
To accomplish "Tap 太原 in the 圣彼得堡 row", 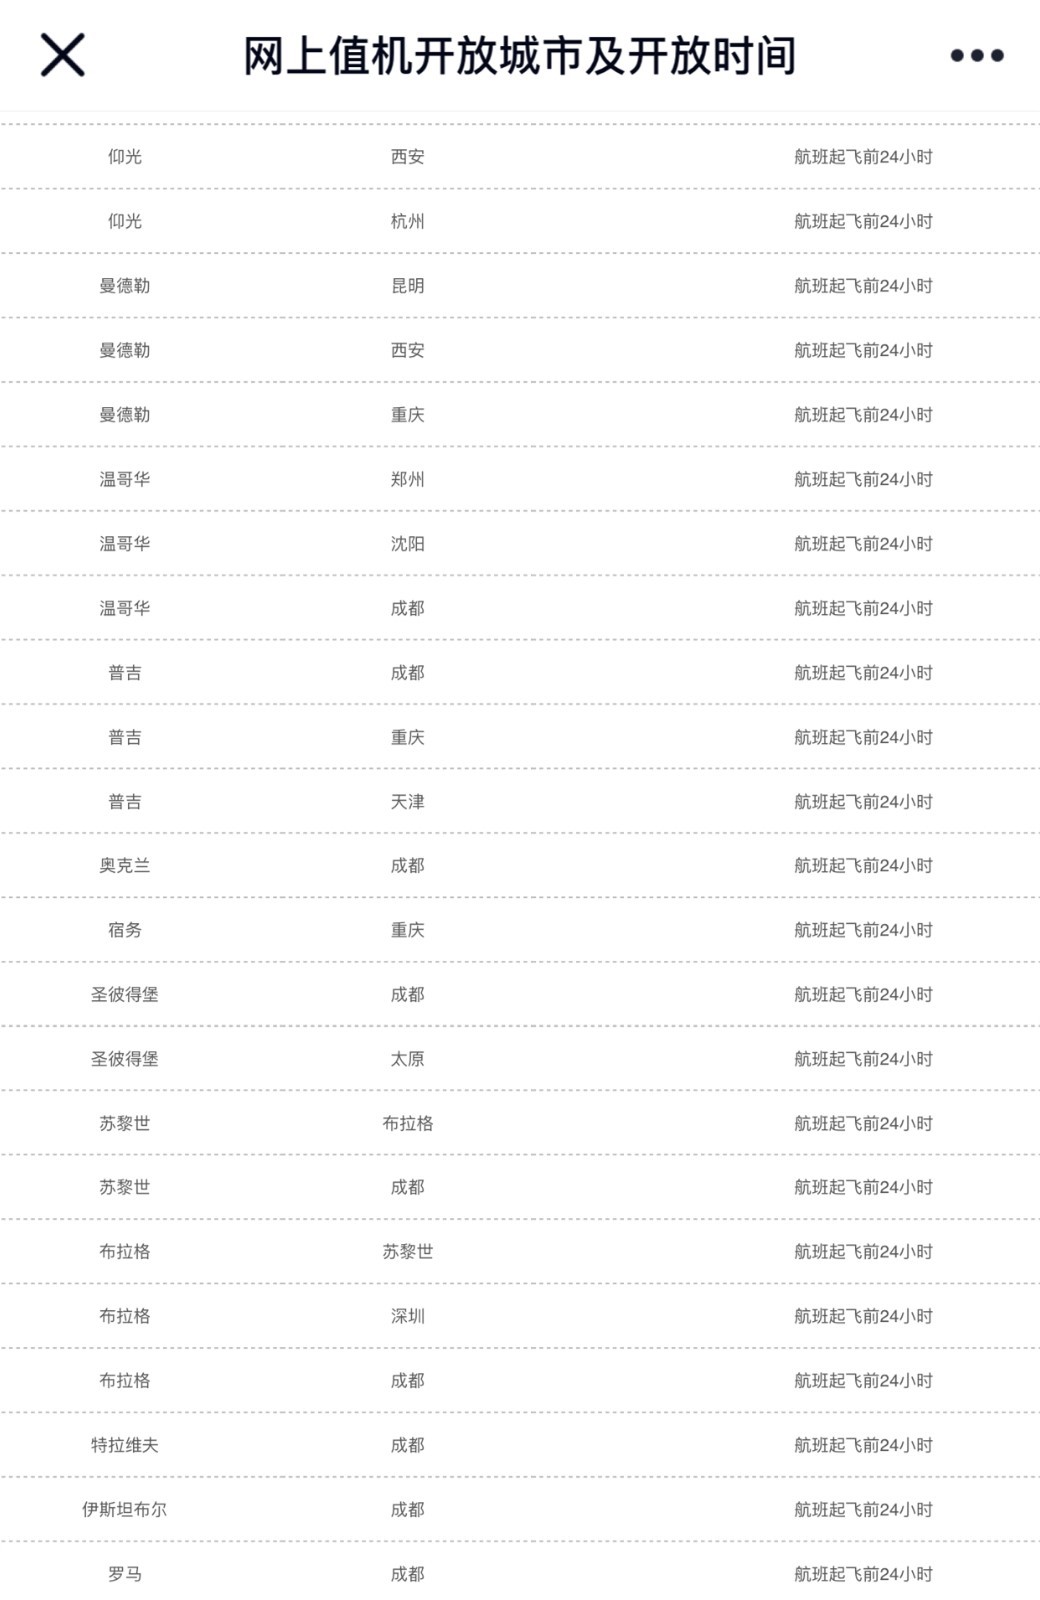I will click(407, 1058).
